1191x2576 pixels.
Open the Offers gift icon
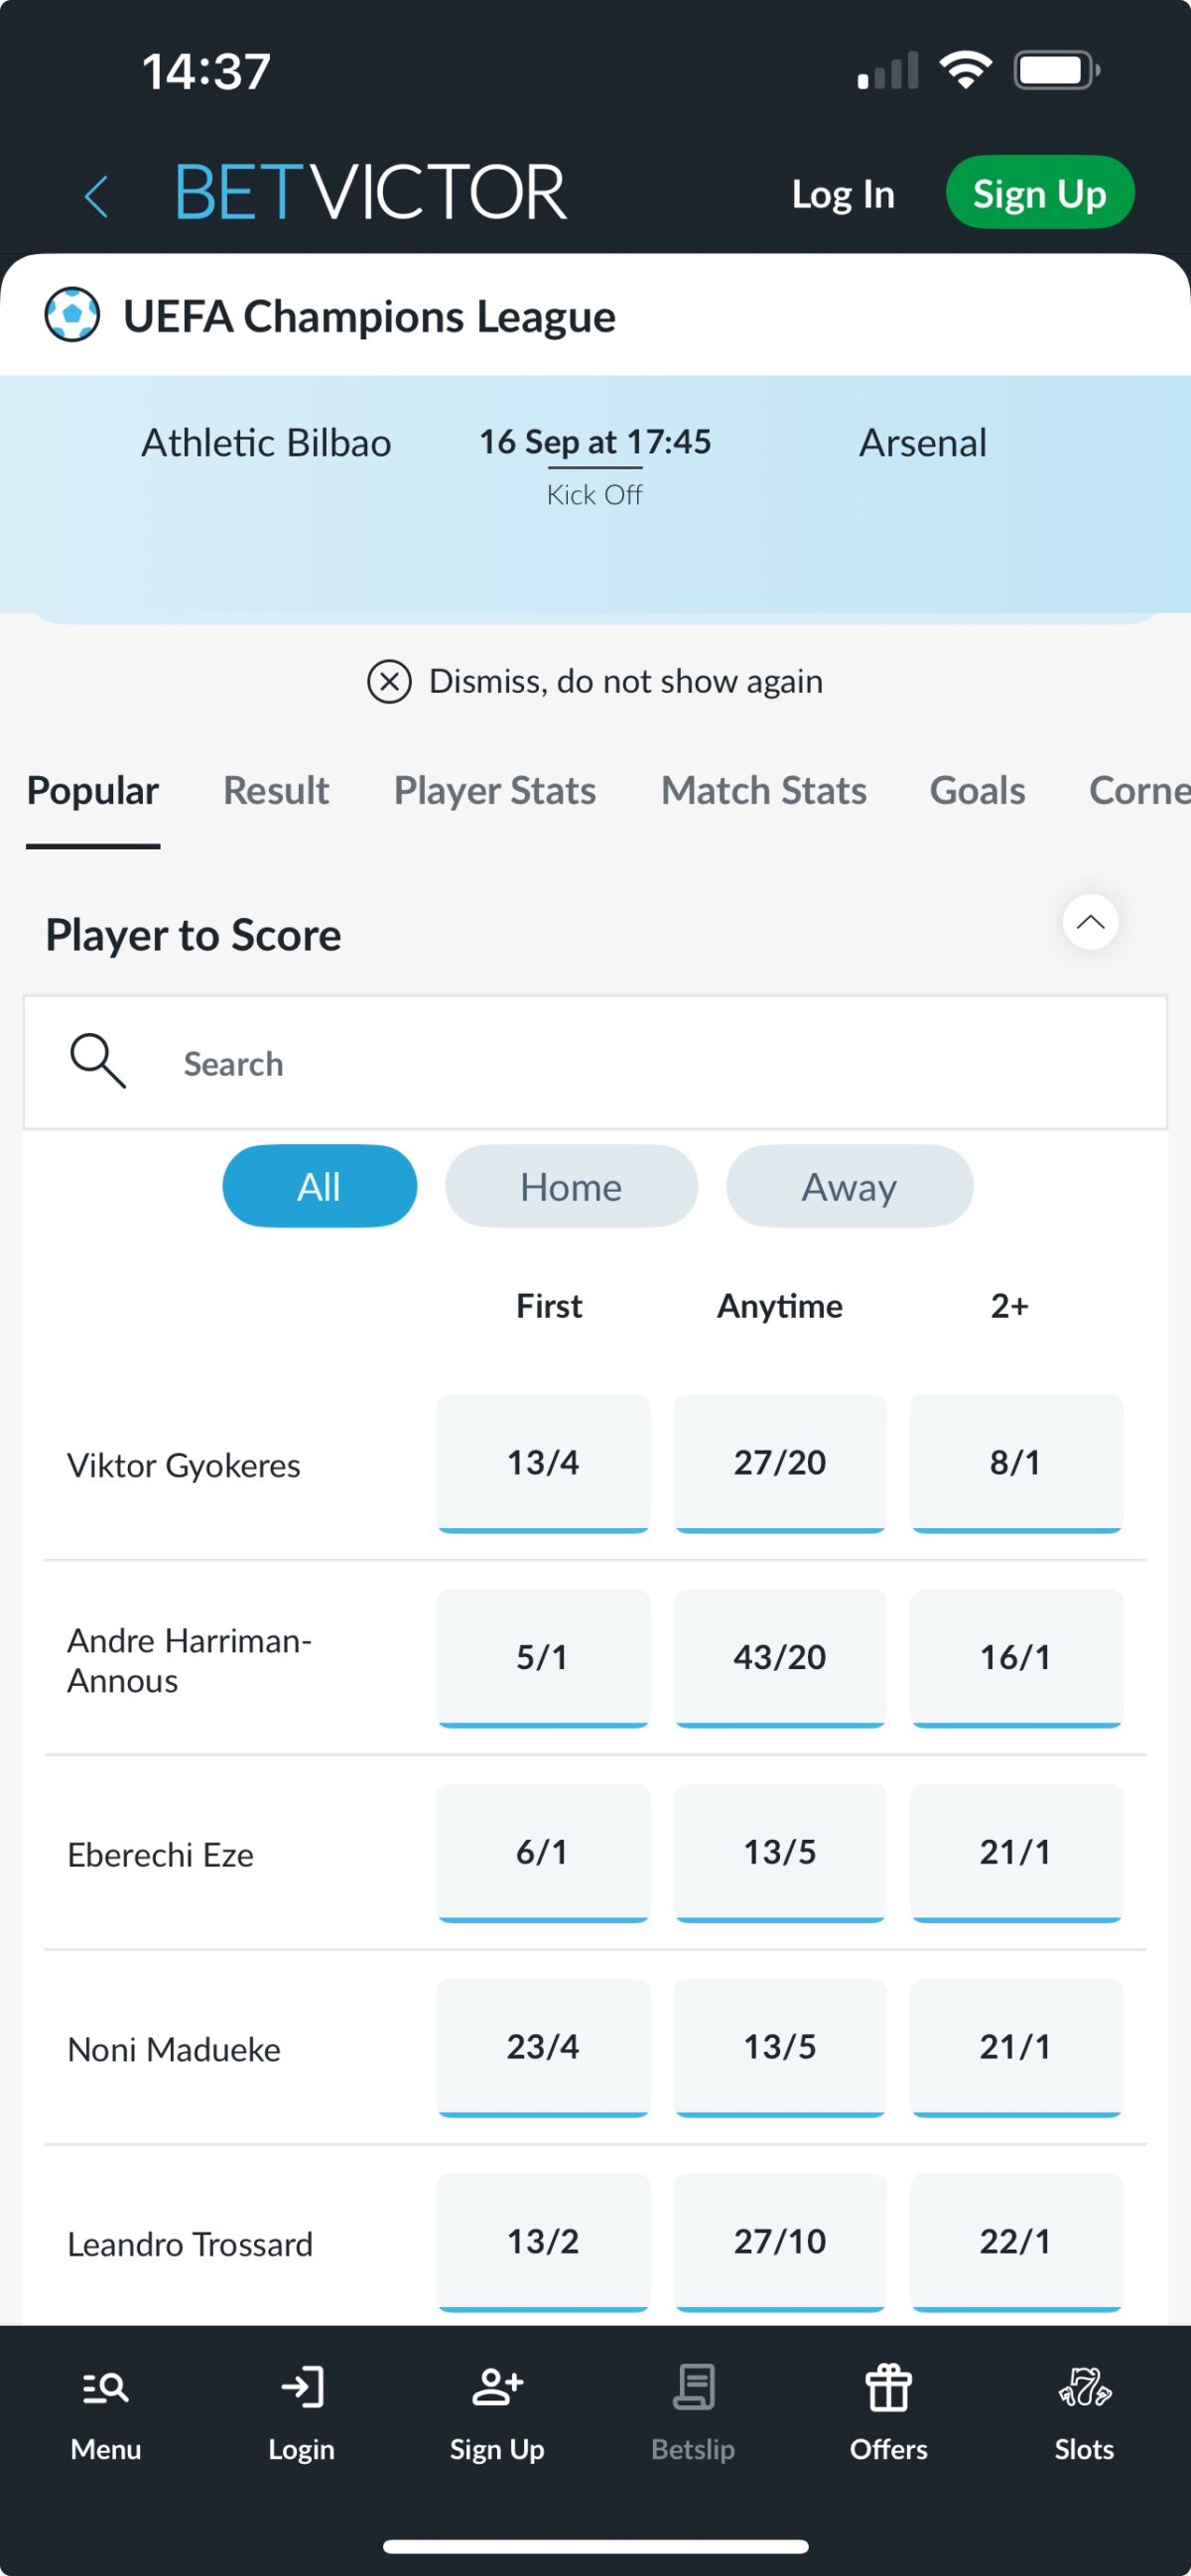click(888, 2388)
